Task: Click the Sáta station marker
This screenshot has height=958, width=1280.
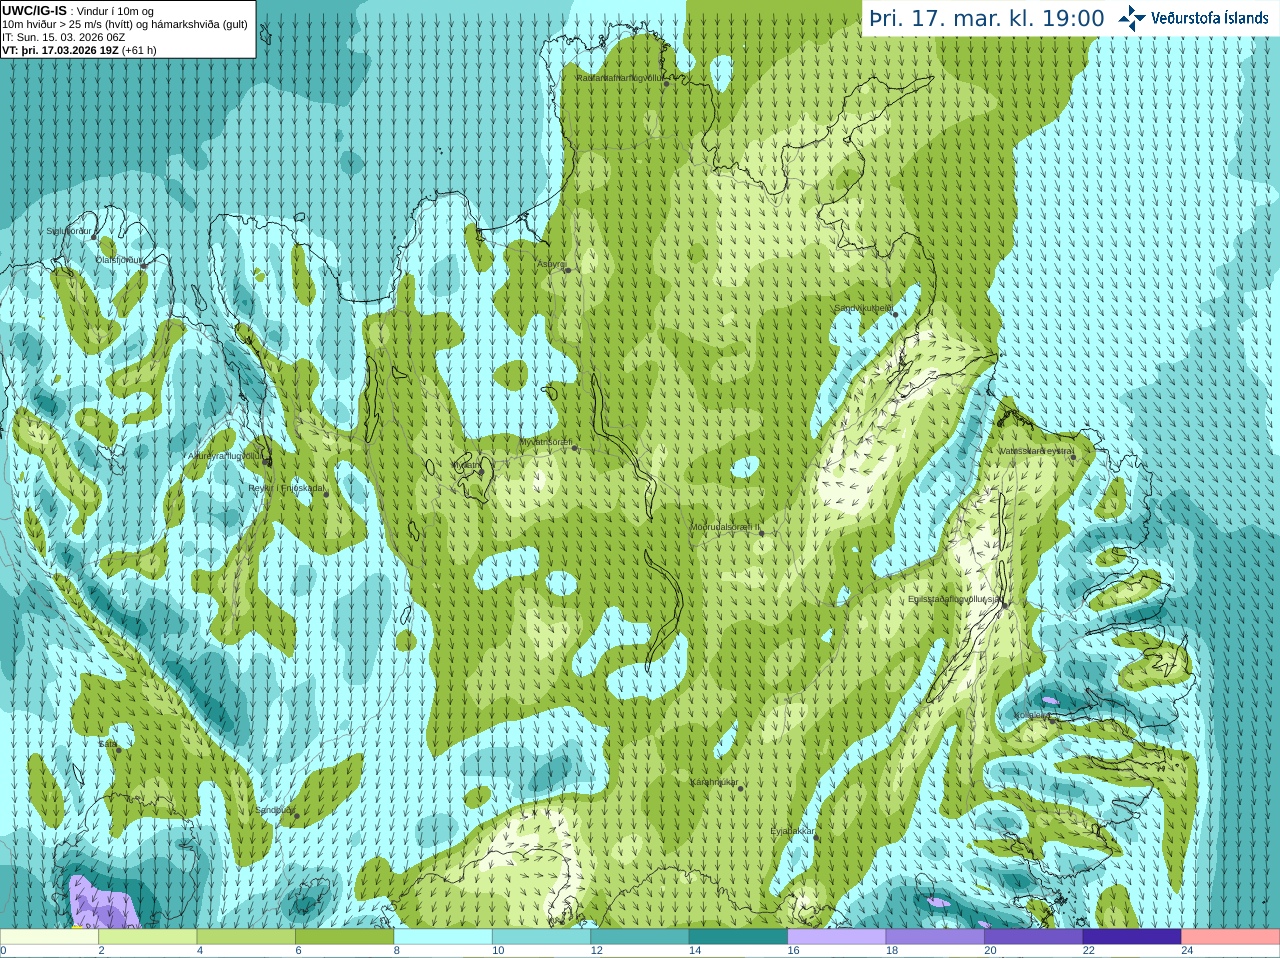Action: (x=117, y=750)
